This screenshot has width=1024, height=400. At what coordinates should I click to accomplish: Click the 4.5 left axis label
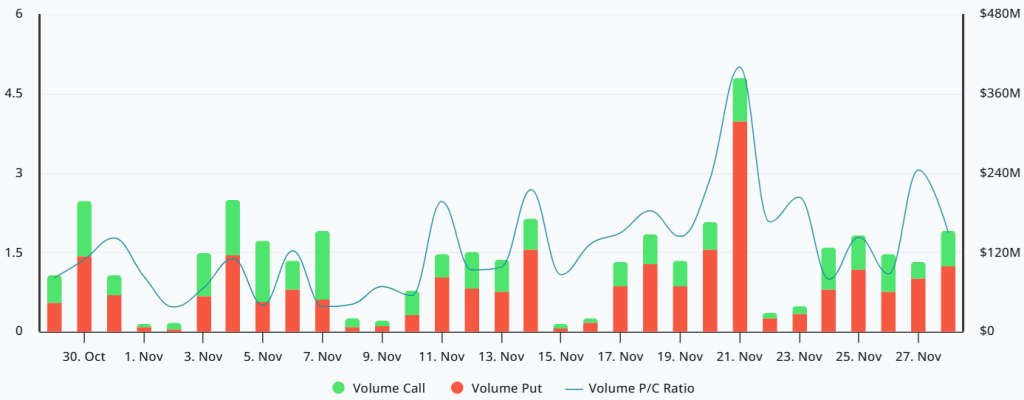point(14,93)
